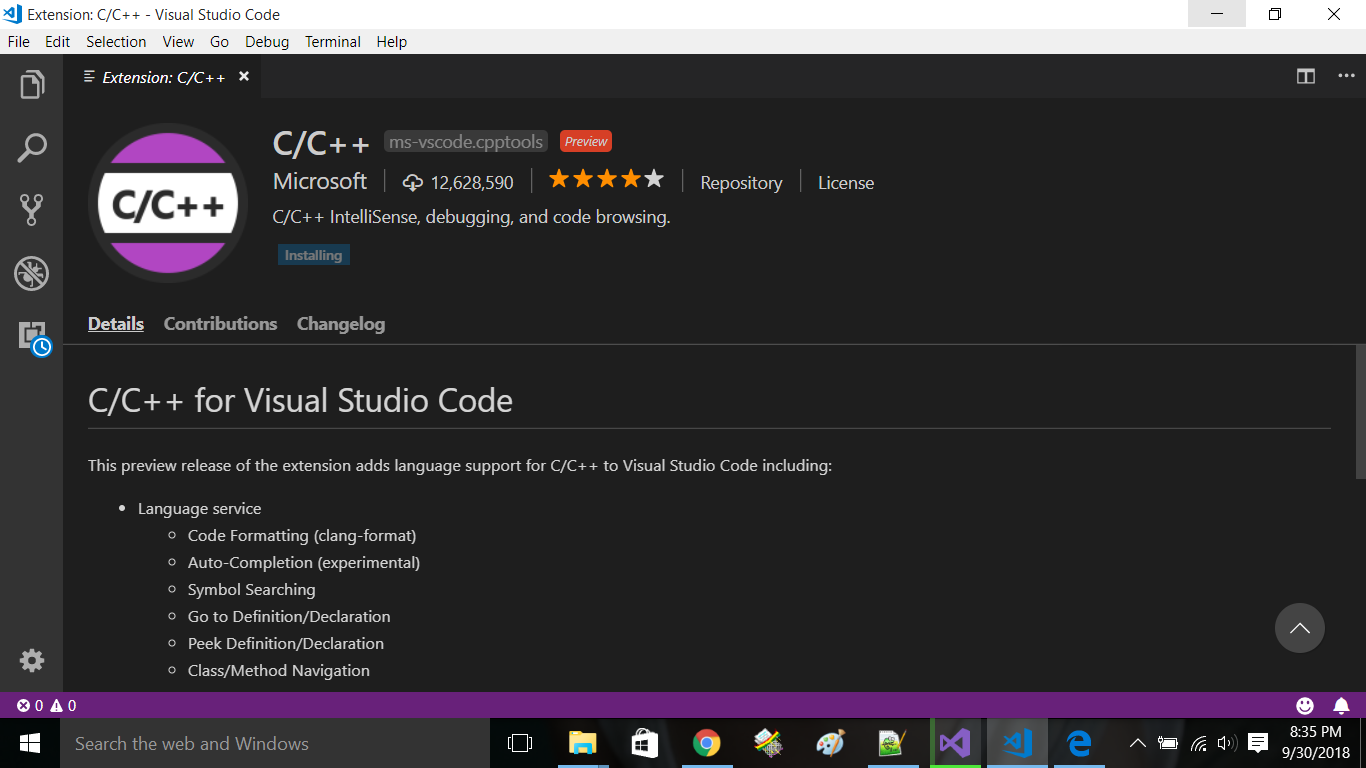The width and height of the screenshot is (1366, 768).
Task: Click the red Preview badge
Action: point(586,142)
